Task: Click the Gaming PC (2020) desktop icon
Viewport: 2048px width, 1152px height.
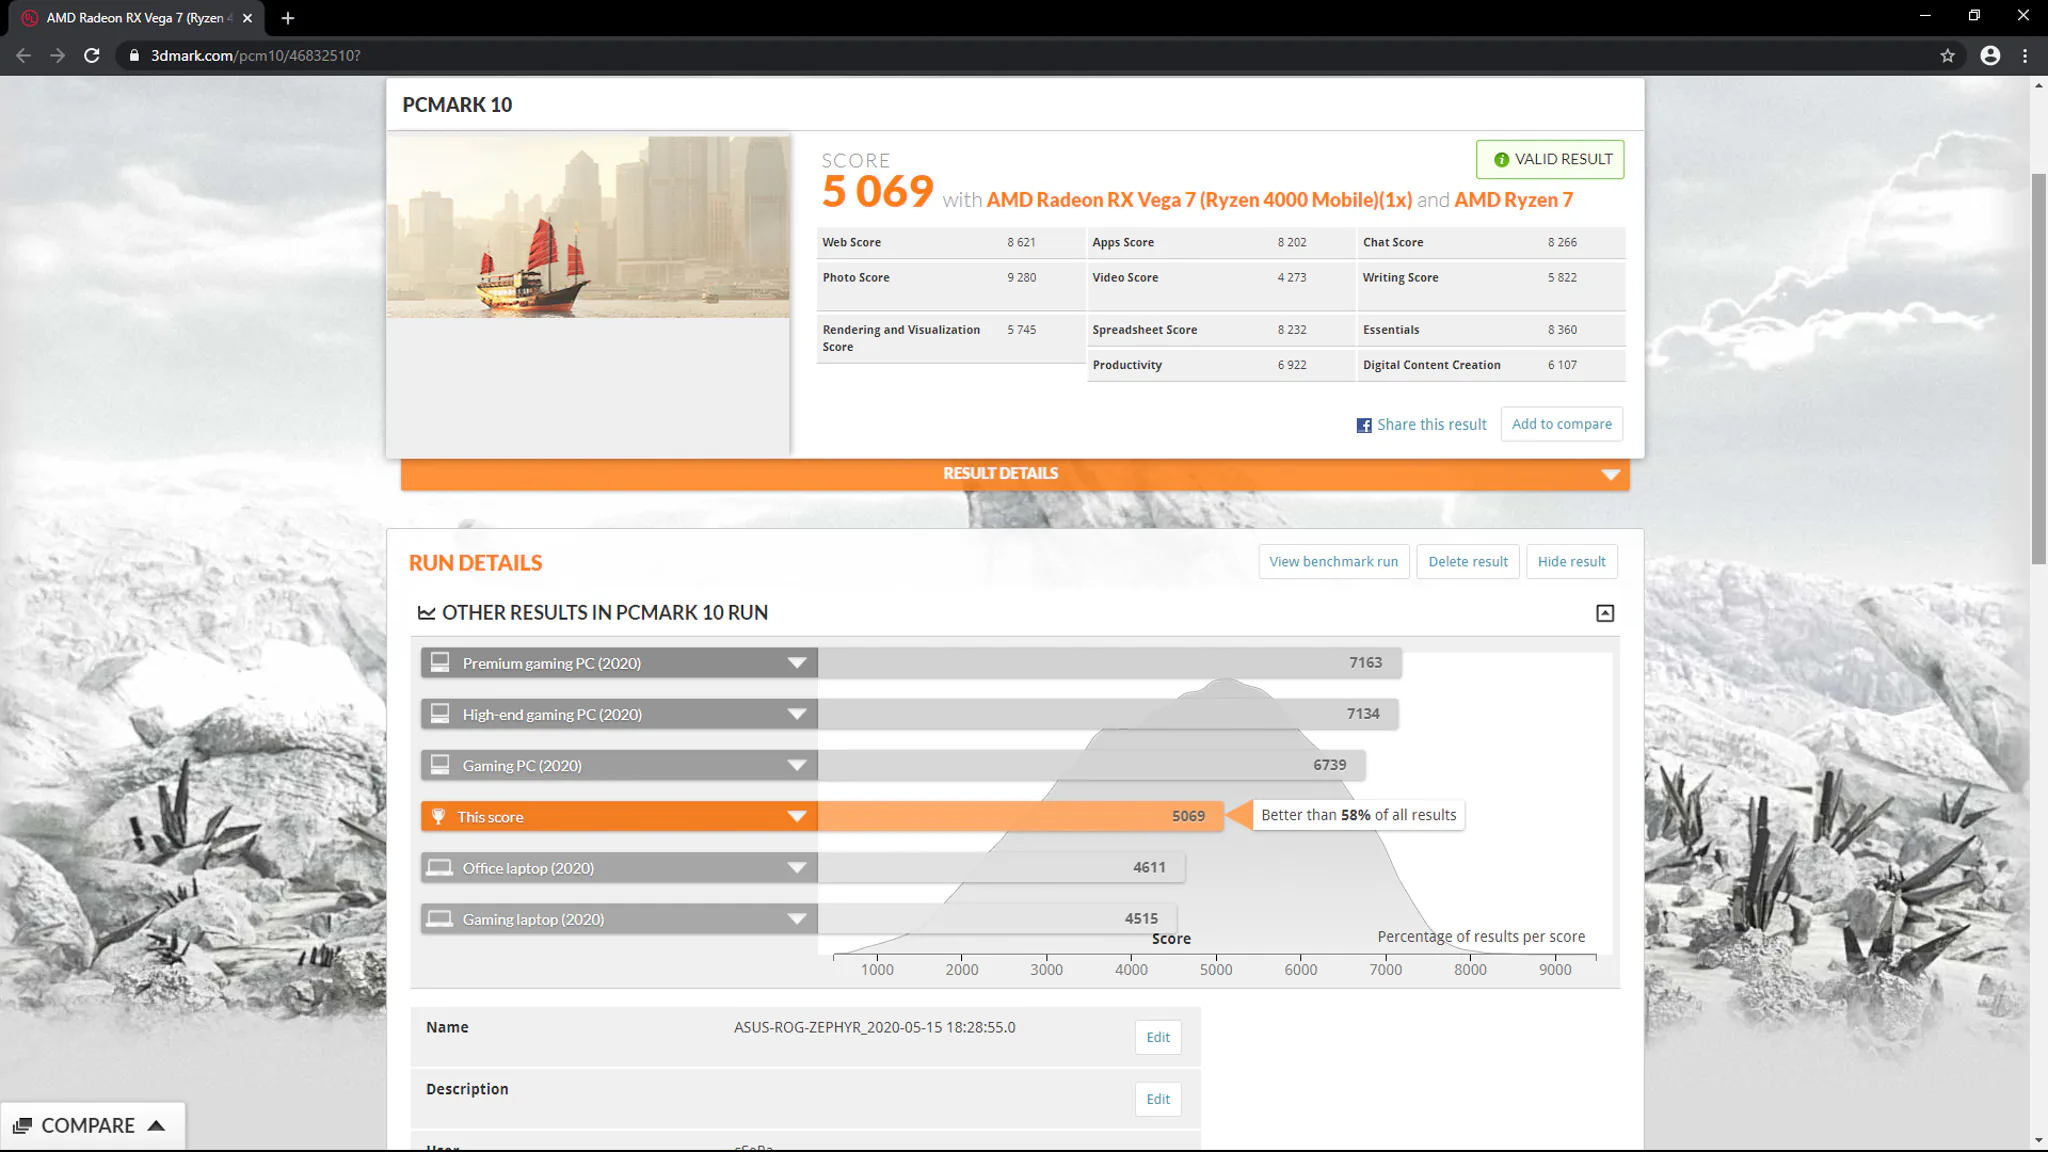Action: (x=440, y=764)
